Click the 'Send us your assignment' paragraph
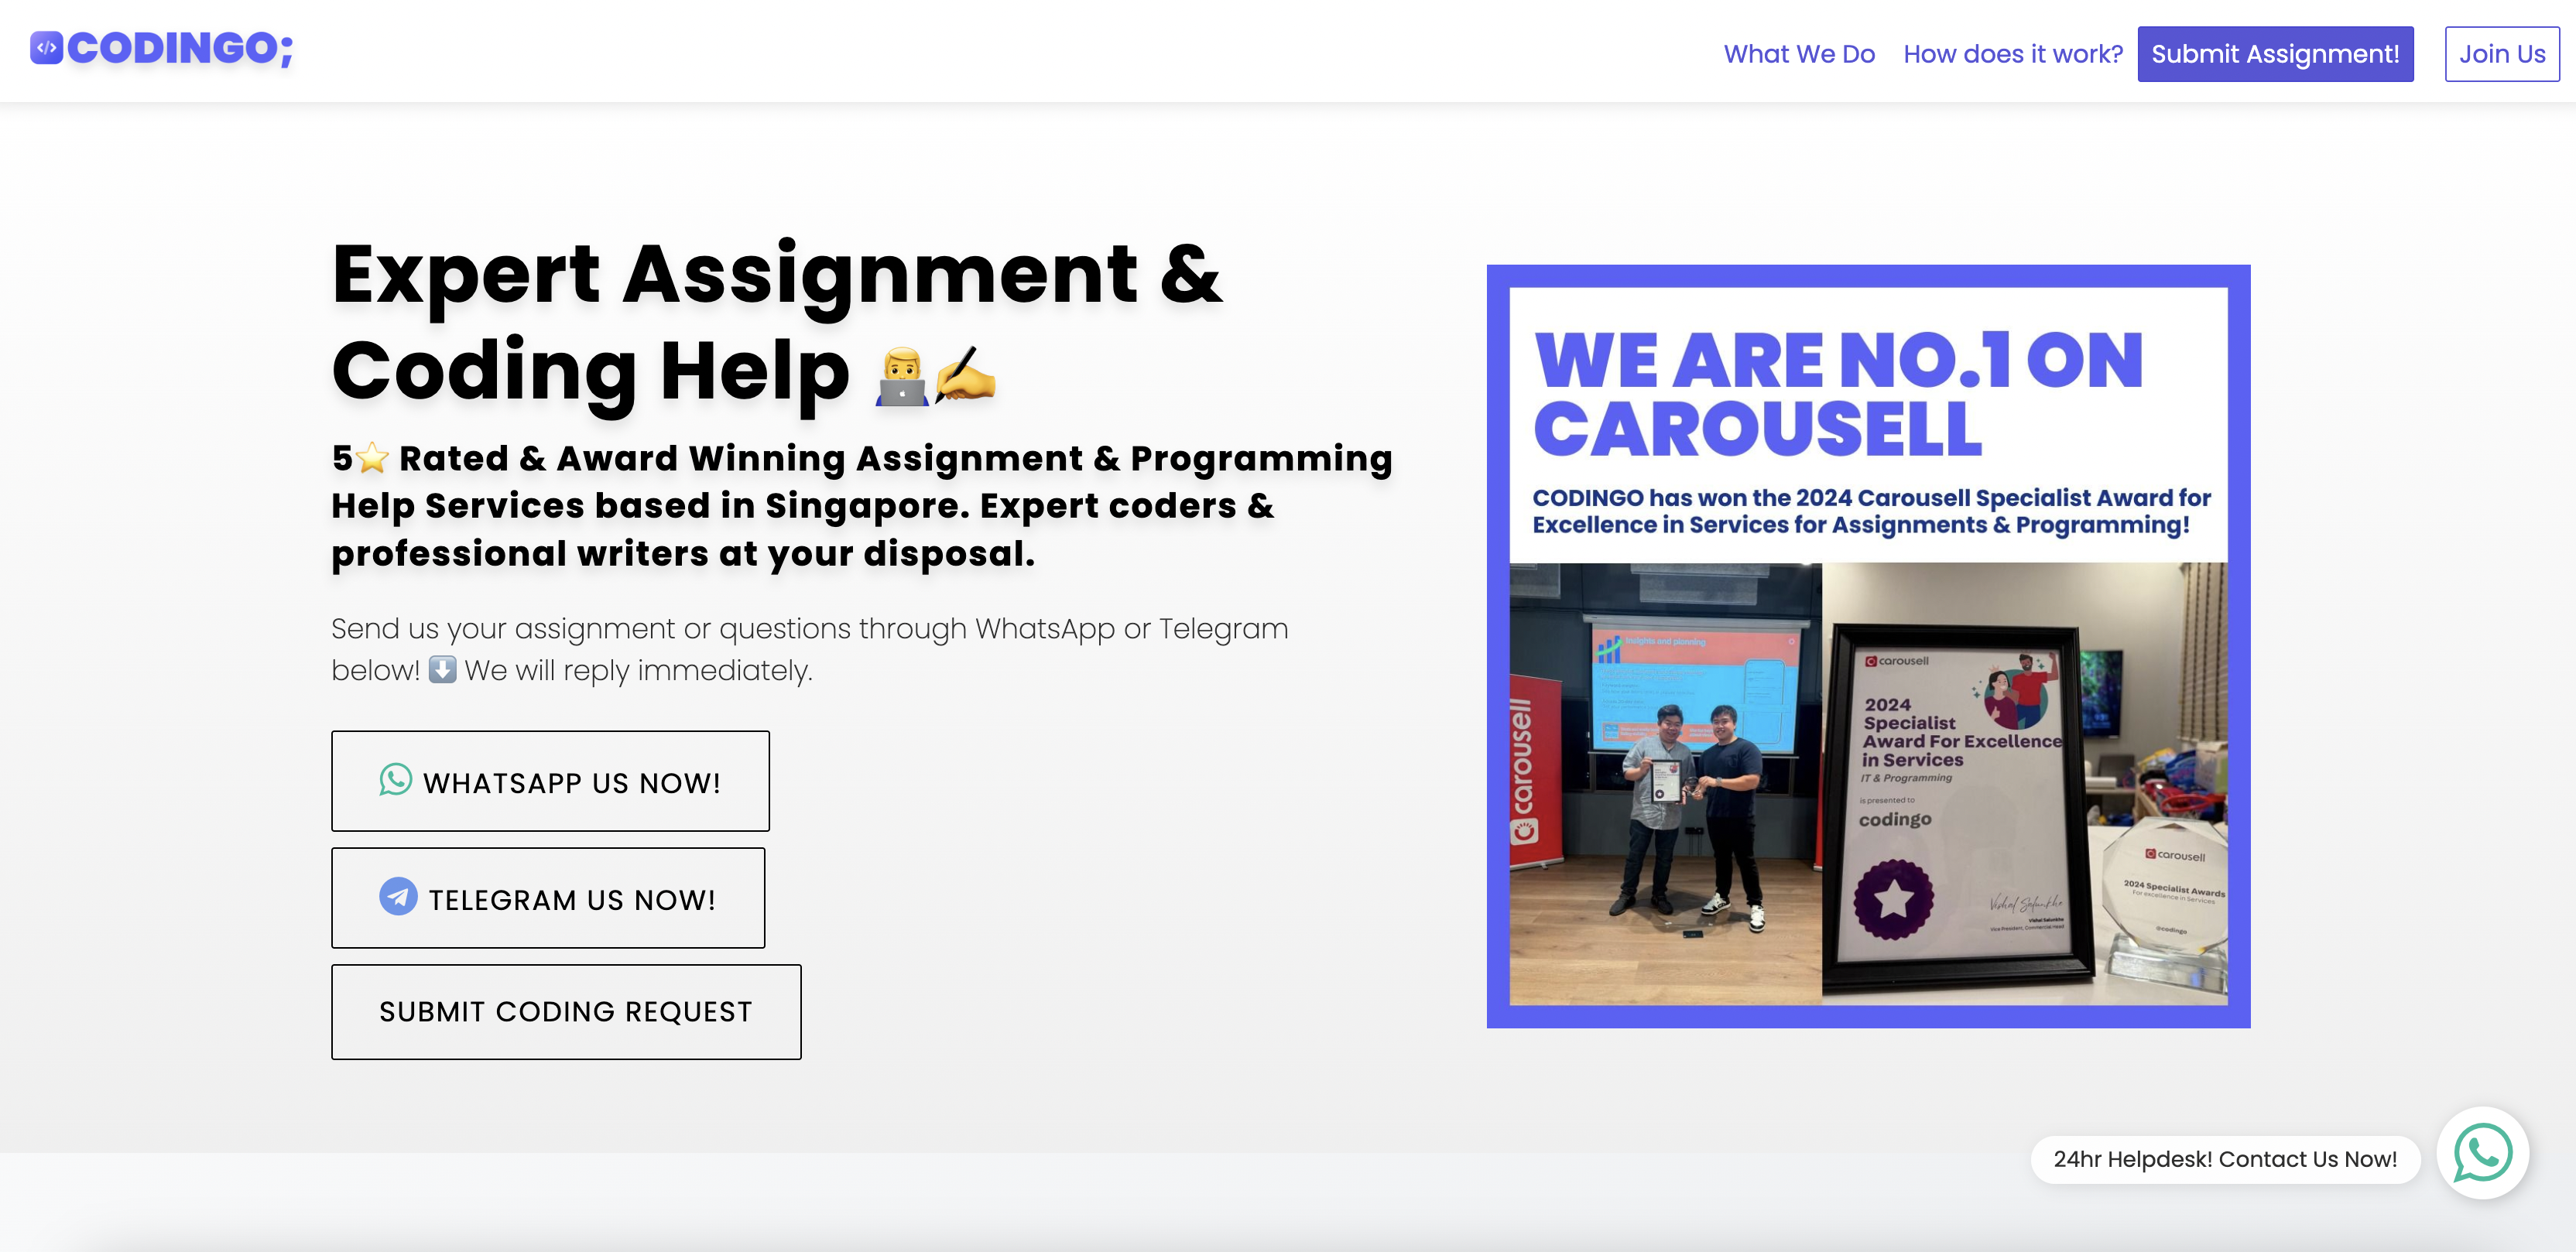The image size is (2576, 1252). pyautogui.click(x=810, y=649)
